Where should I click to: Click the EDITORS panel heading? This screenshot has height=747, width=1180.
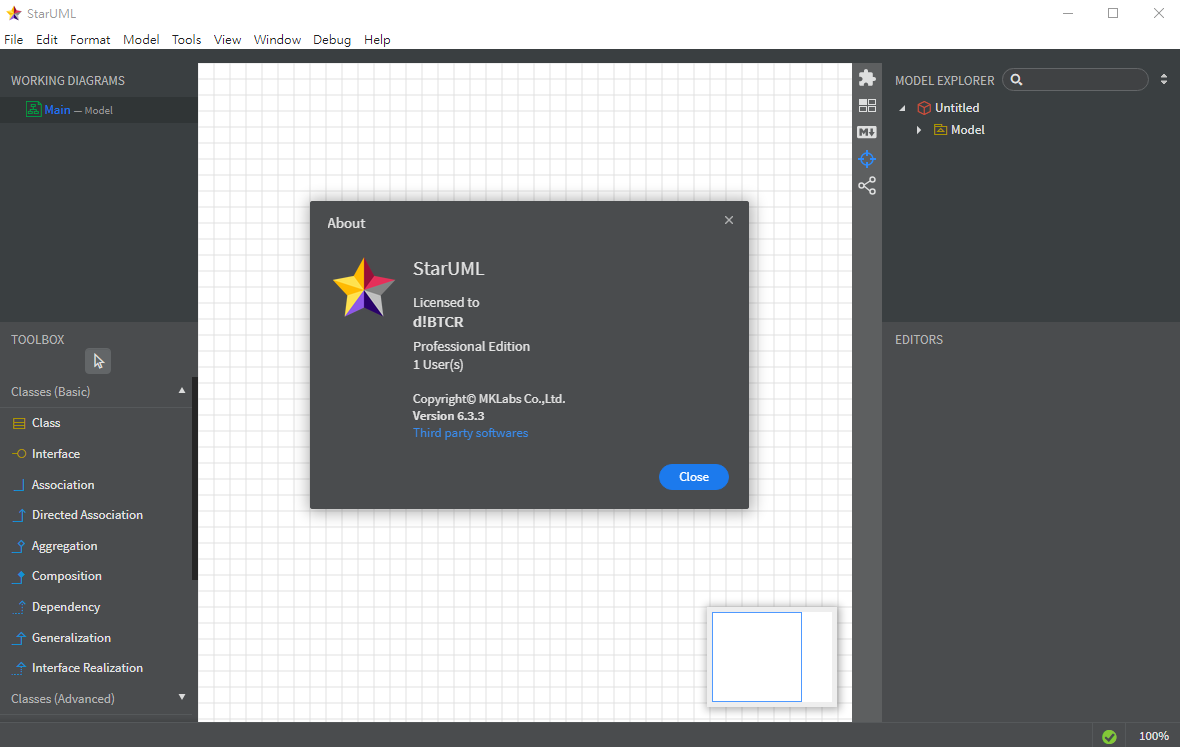click(x=919, y=340)
